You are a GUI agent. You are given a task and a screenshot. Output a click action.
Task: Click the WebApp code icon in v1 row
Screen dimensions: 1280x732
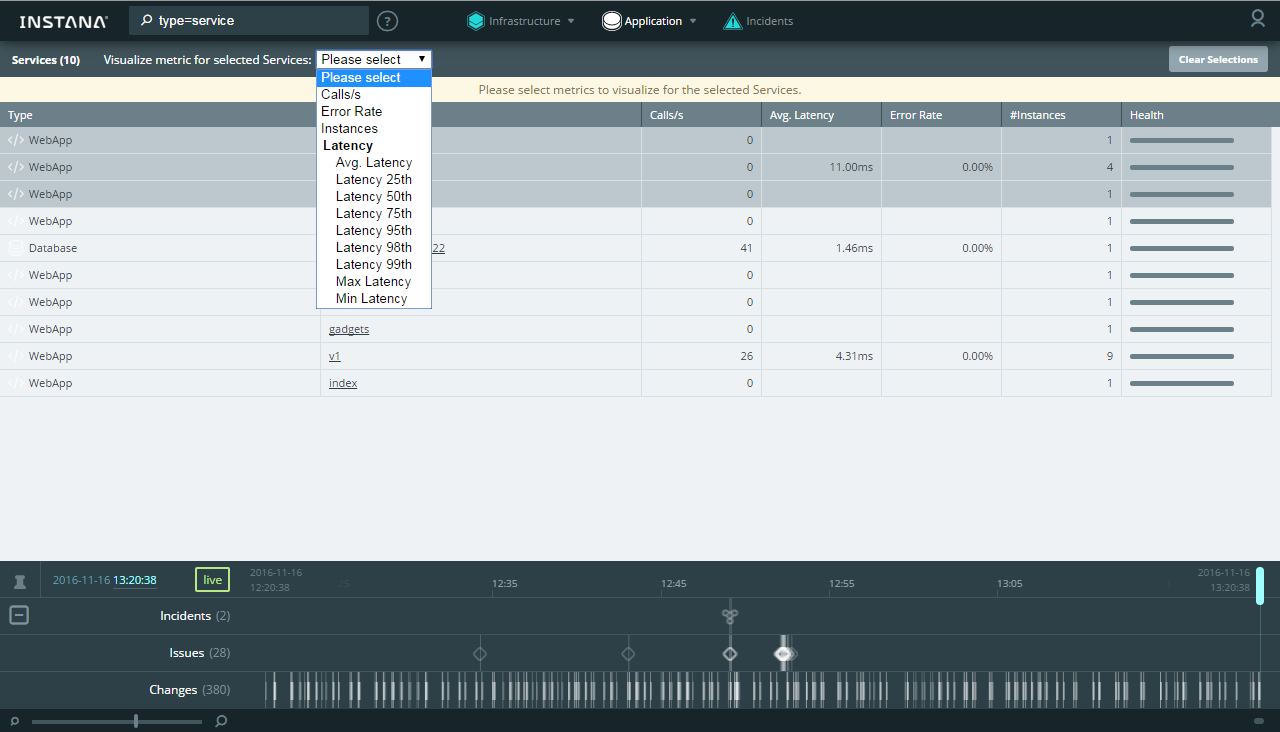[x=15, y=356]
